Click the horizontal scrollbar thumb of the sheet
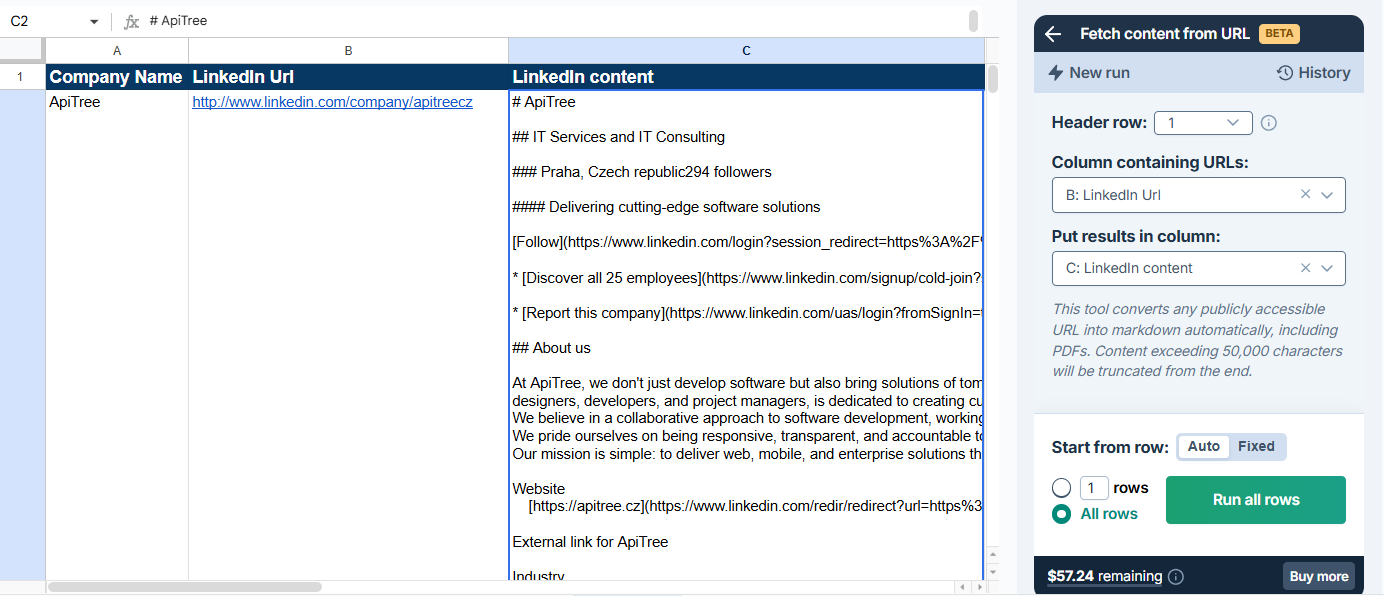1384x596 pixels. coord(185,587)
